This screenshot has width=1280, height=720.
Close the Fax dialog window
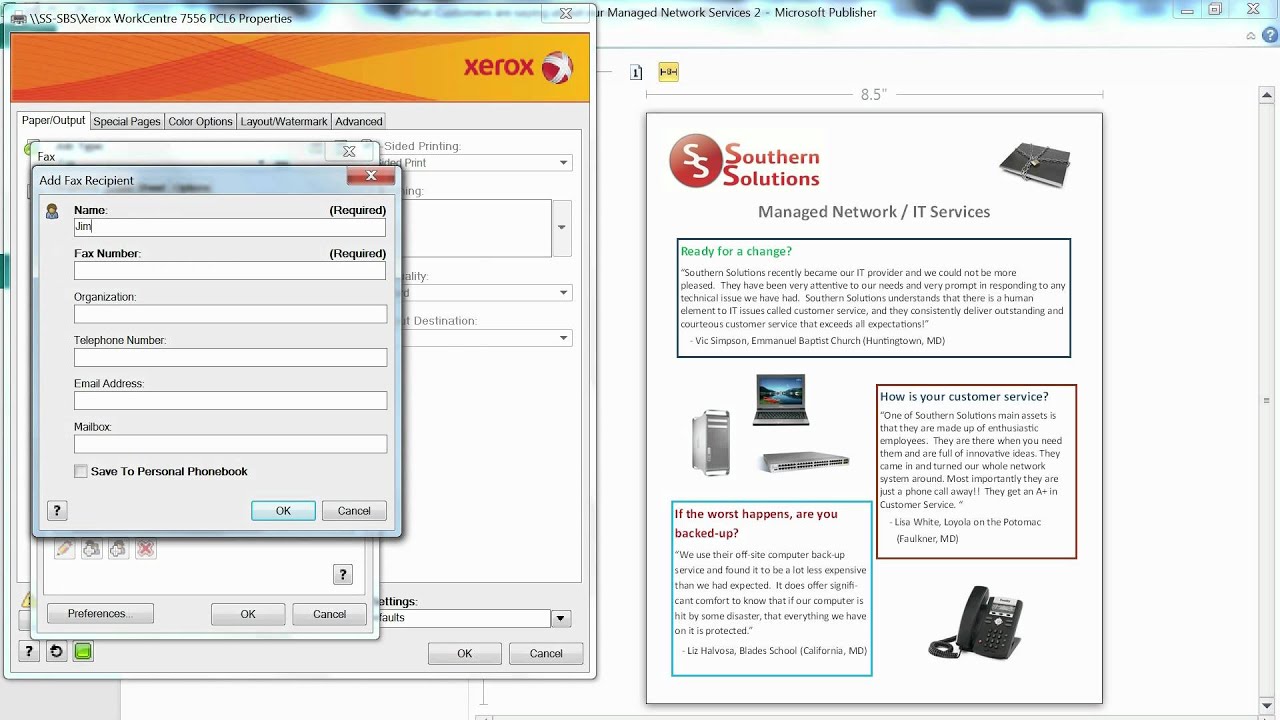point(349,151)
